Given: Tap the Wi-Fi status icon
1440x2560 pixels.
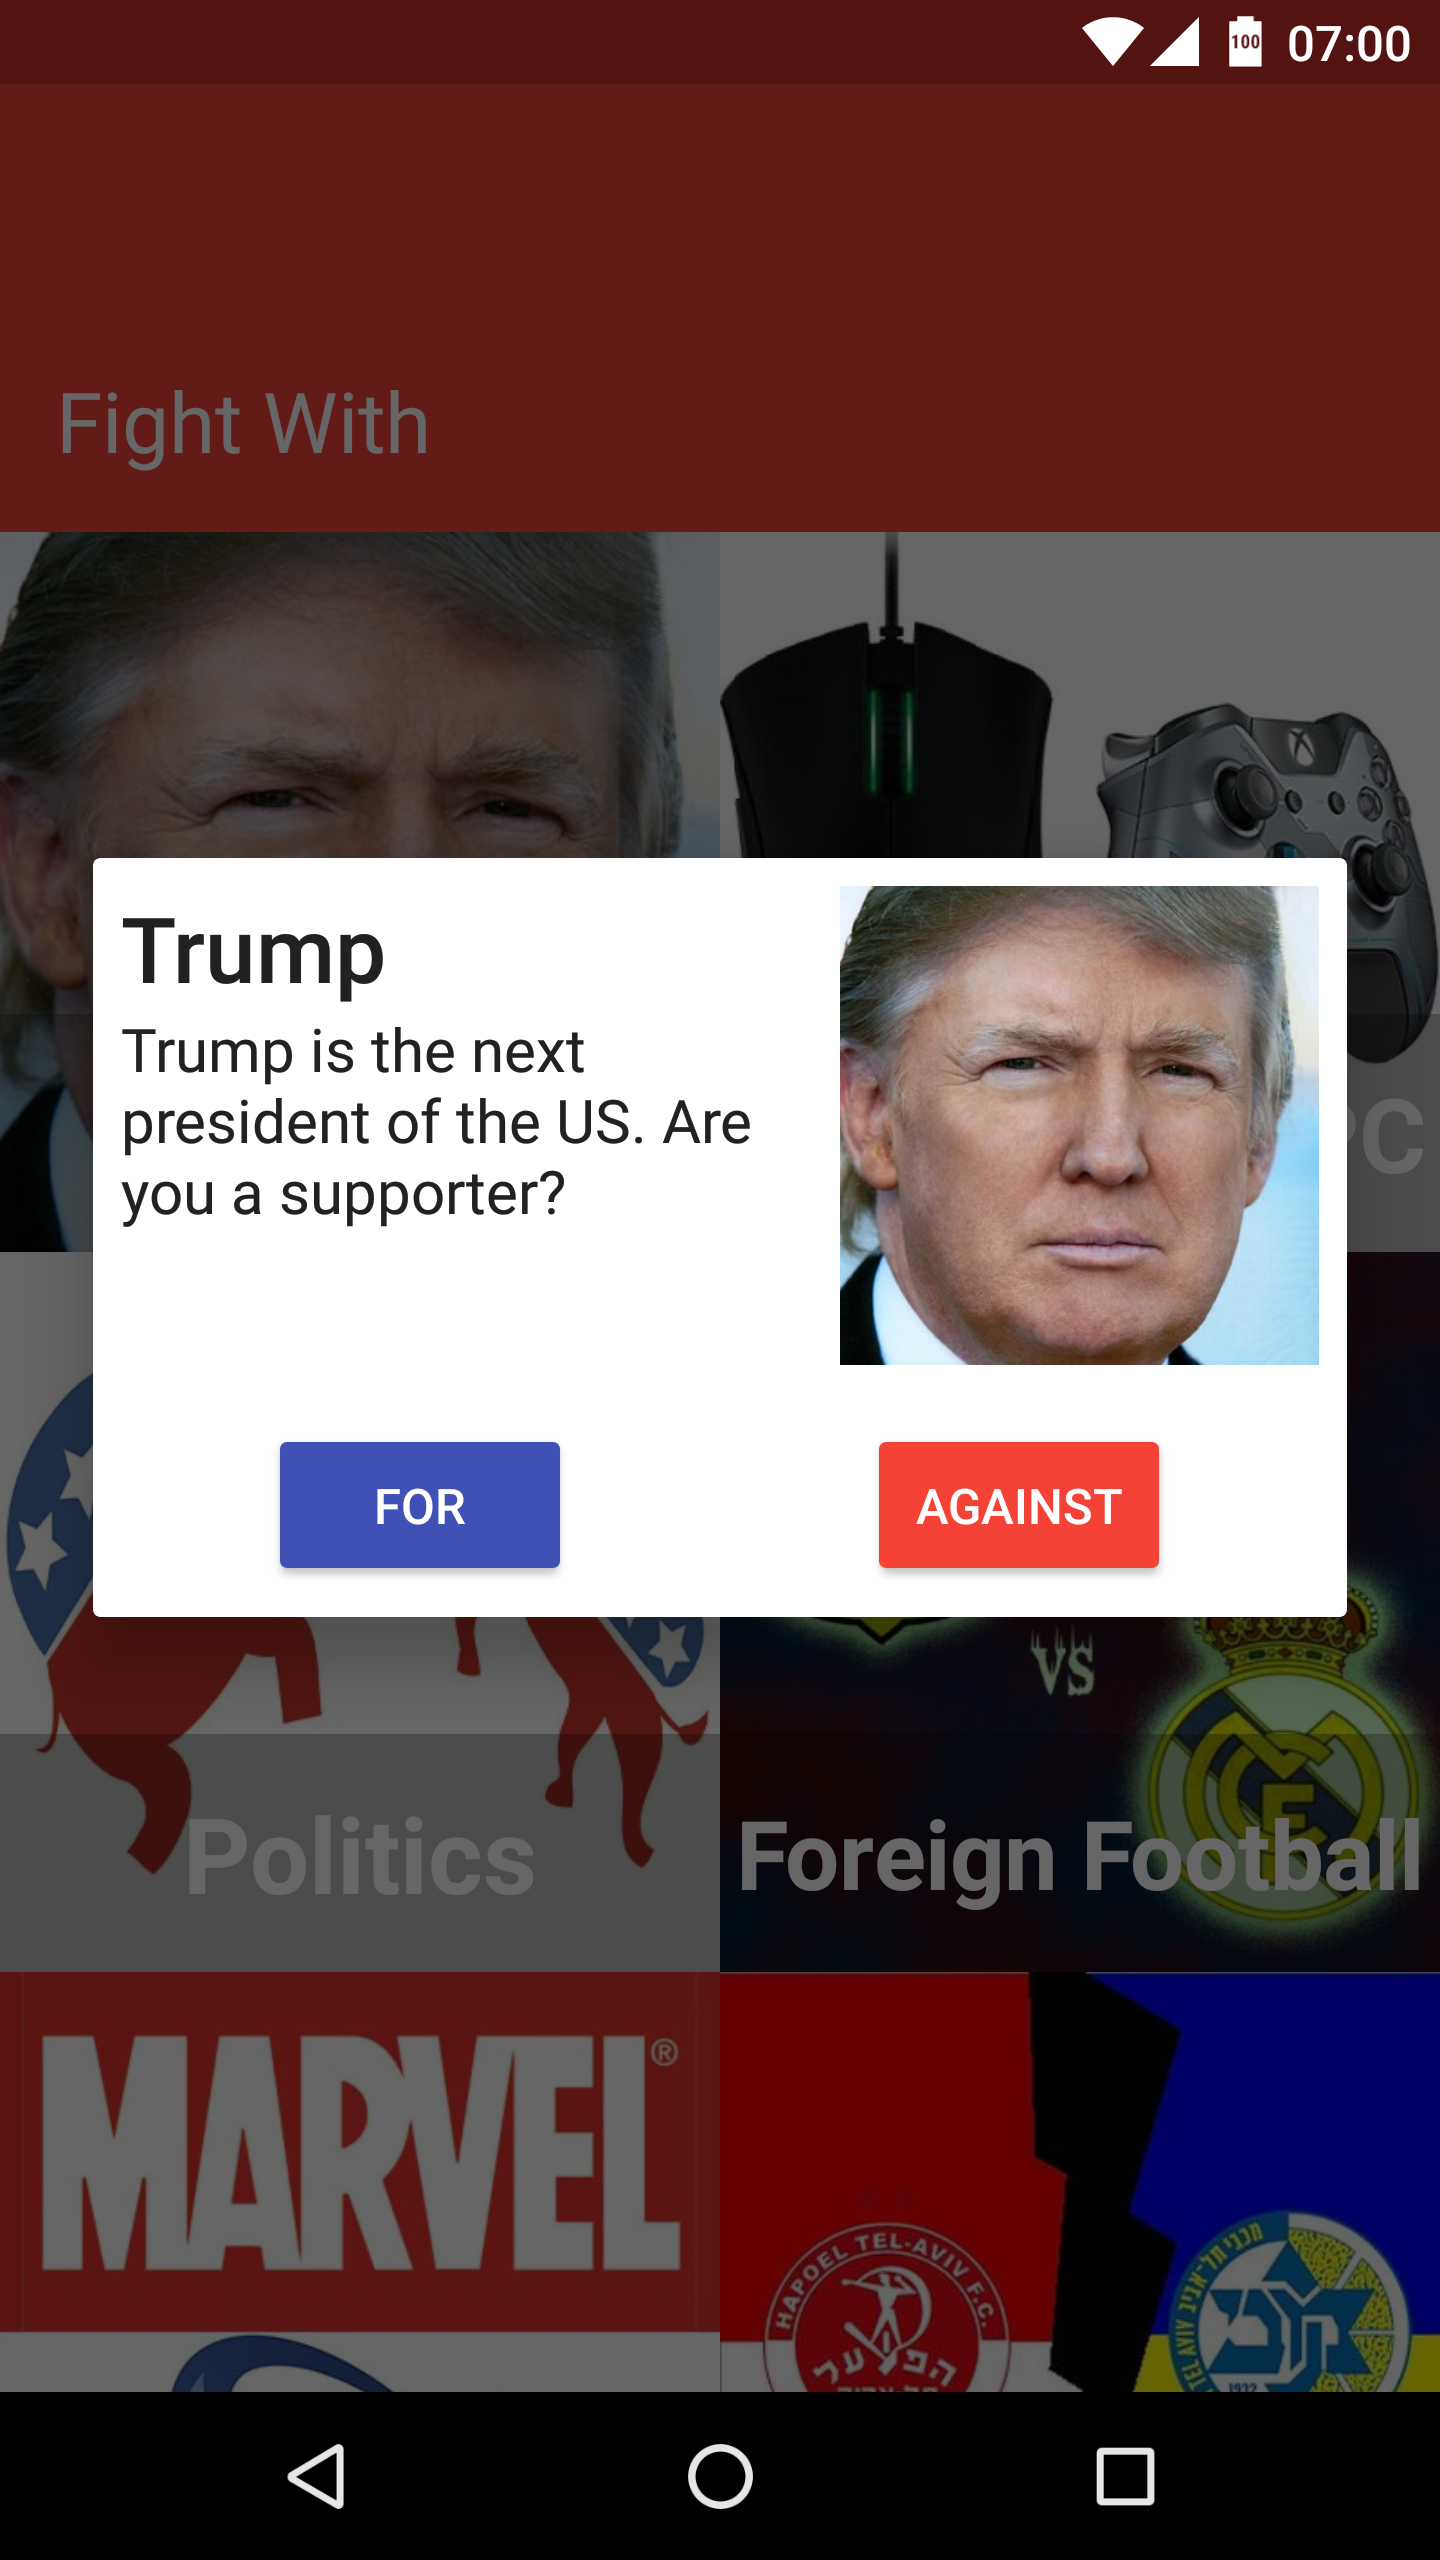Looking at the screenshot, I should tap(1113, 42).
